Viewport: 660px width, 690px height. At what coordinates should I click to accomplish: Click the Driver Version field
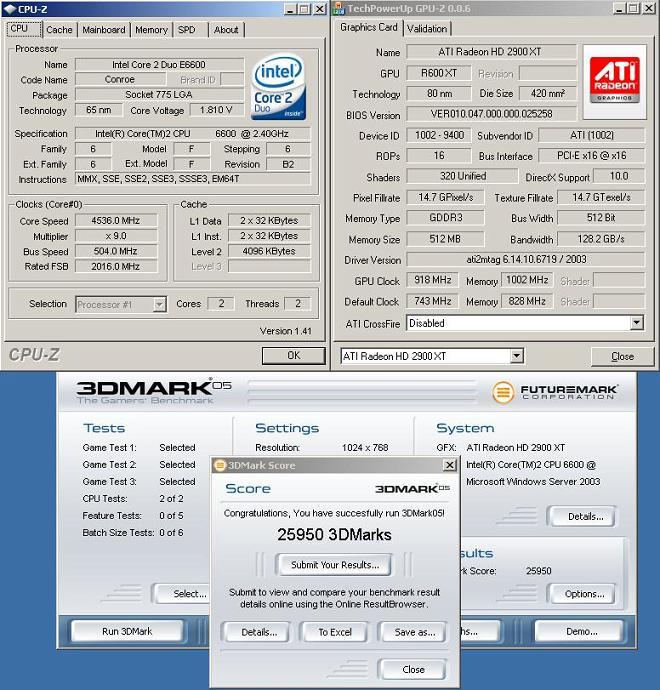click(x=526, y=259)
